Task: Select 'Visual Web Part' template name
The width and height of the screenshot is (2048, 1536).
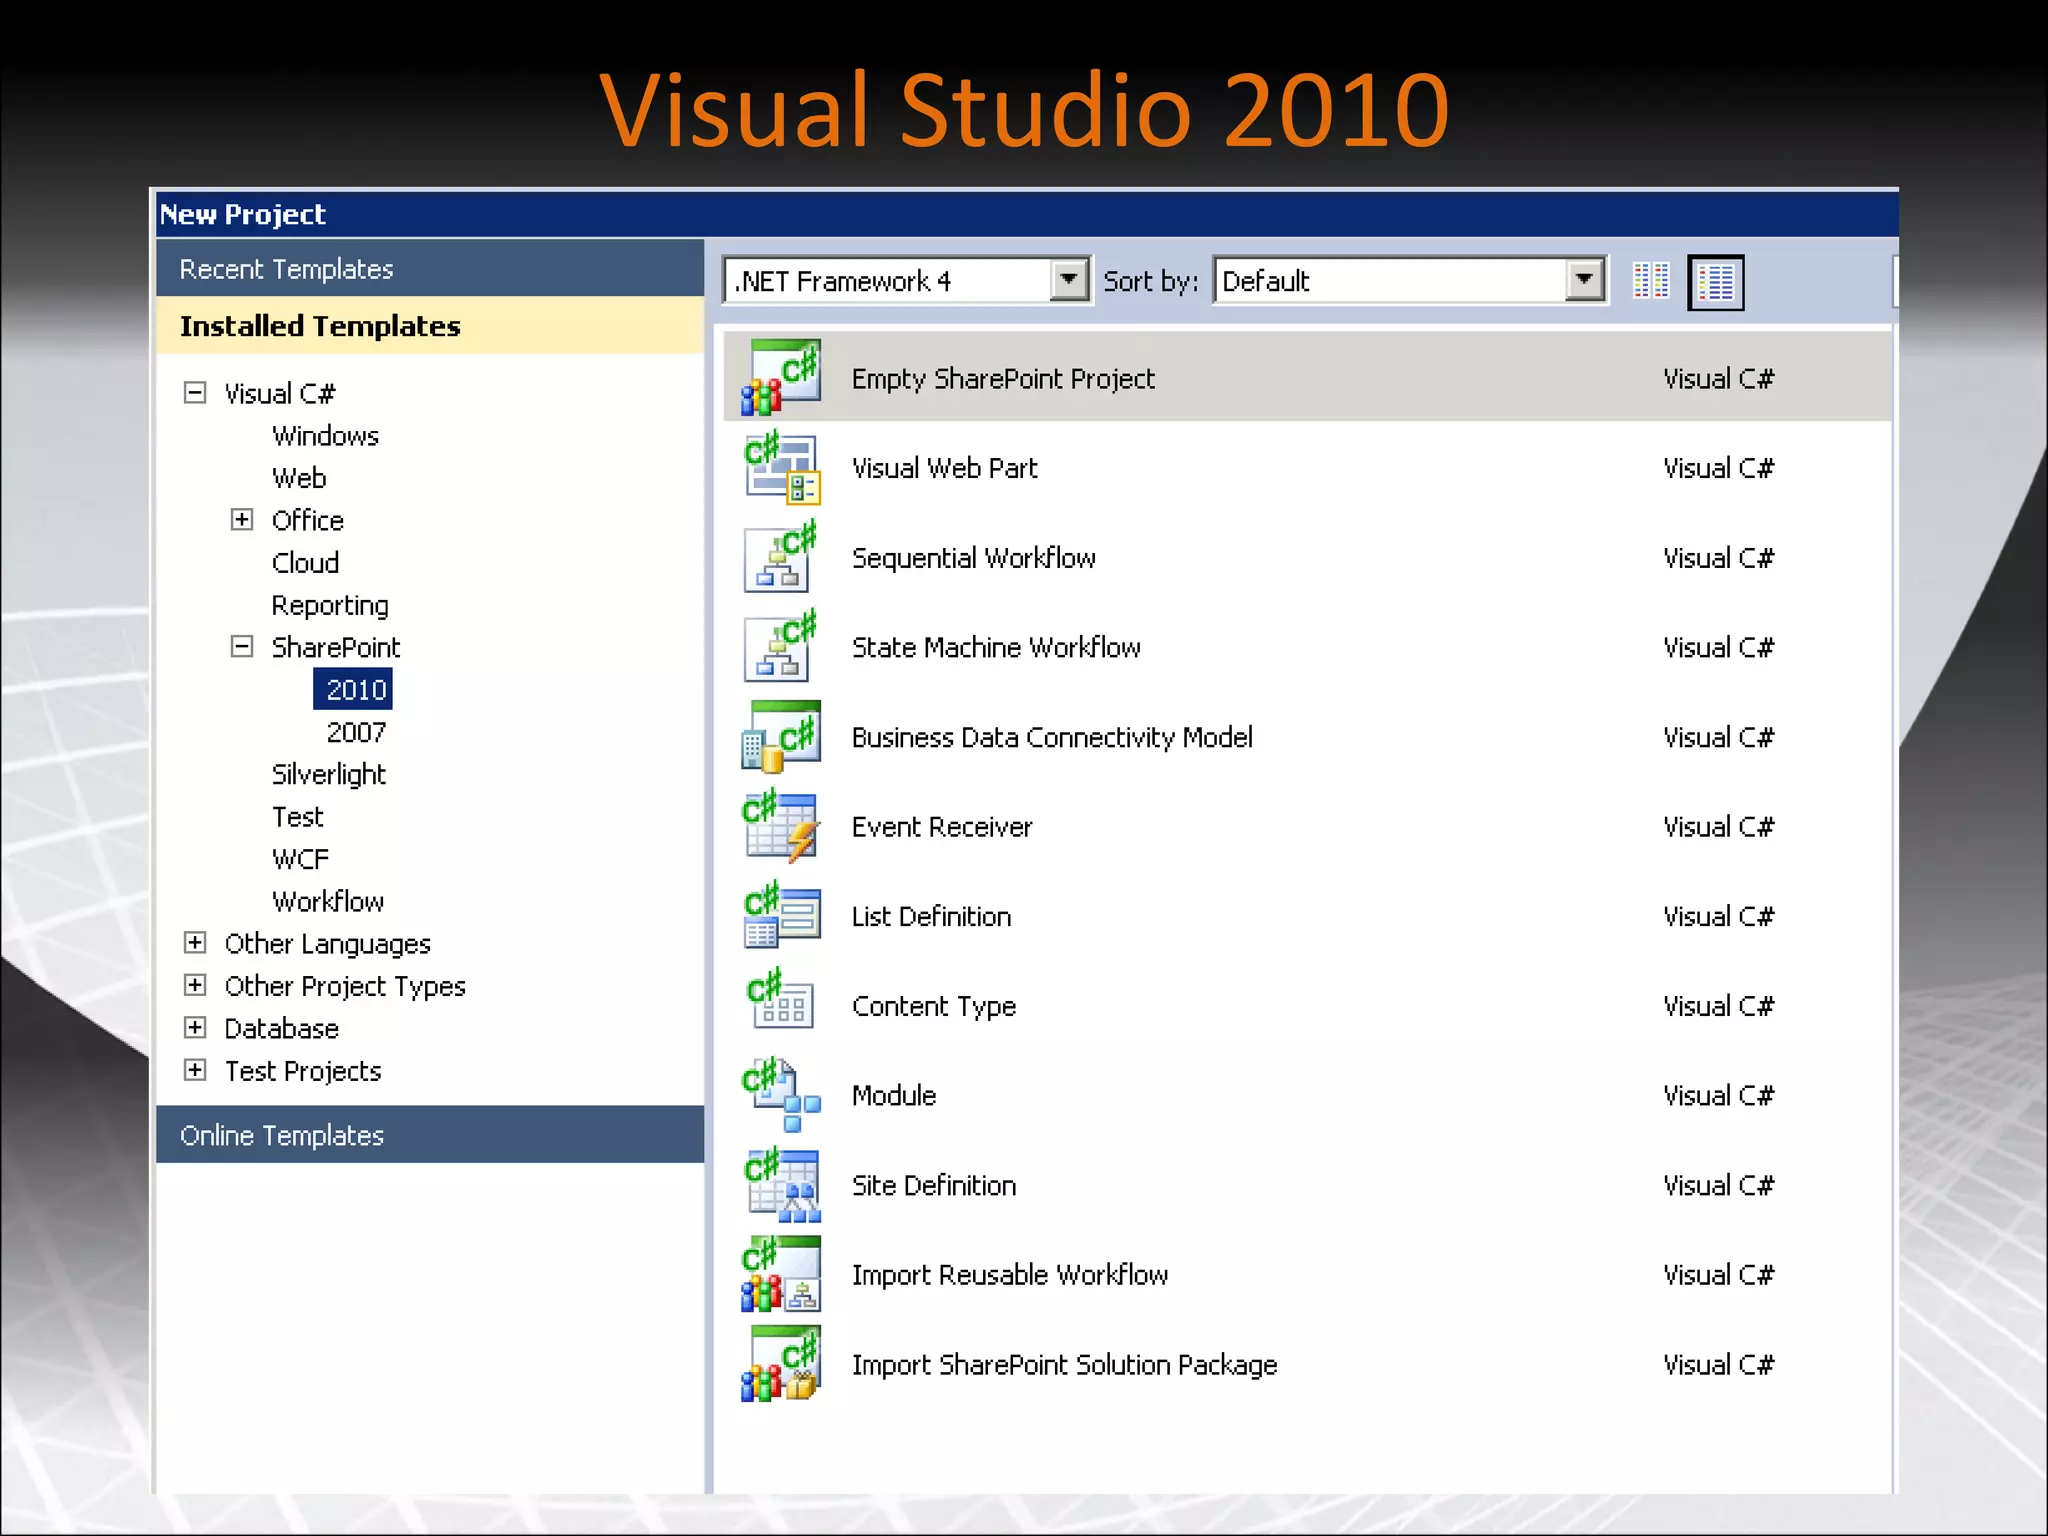Action: coord(944,468)
